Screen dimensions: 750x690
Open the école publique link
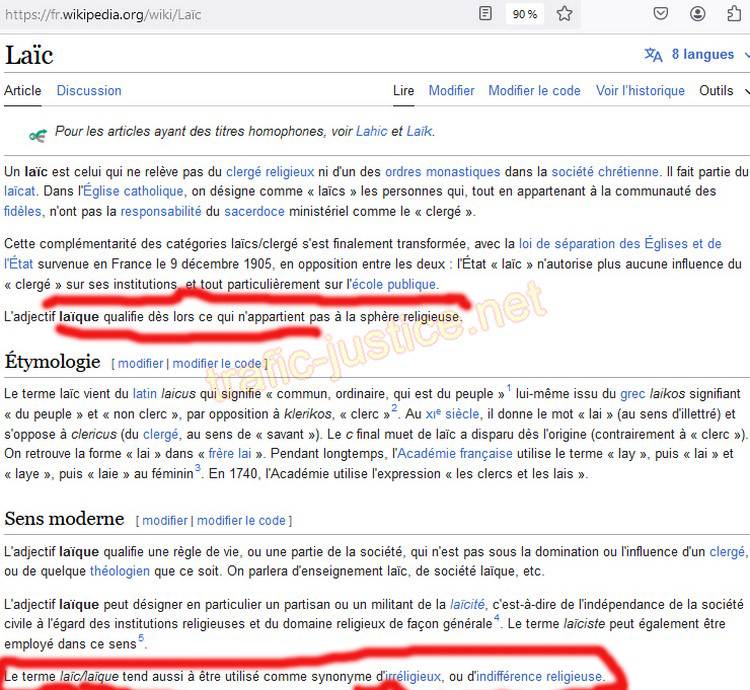click(391, 284)
